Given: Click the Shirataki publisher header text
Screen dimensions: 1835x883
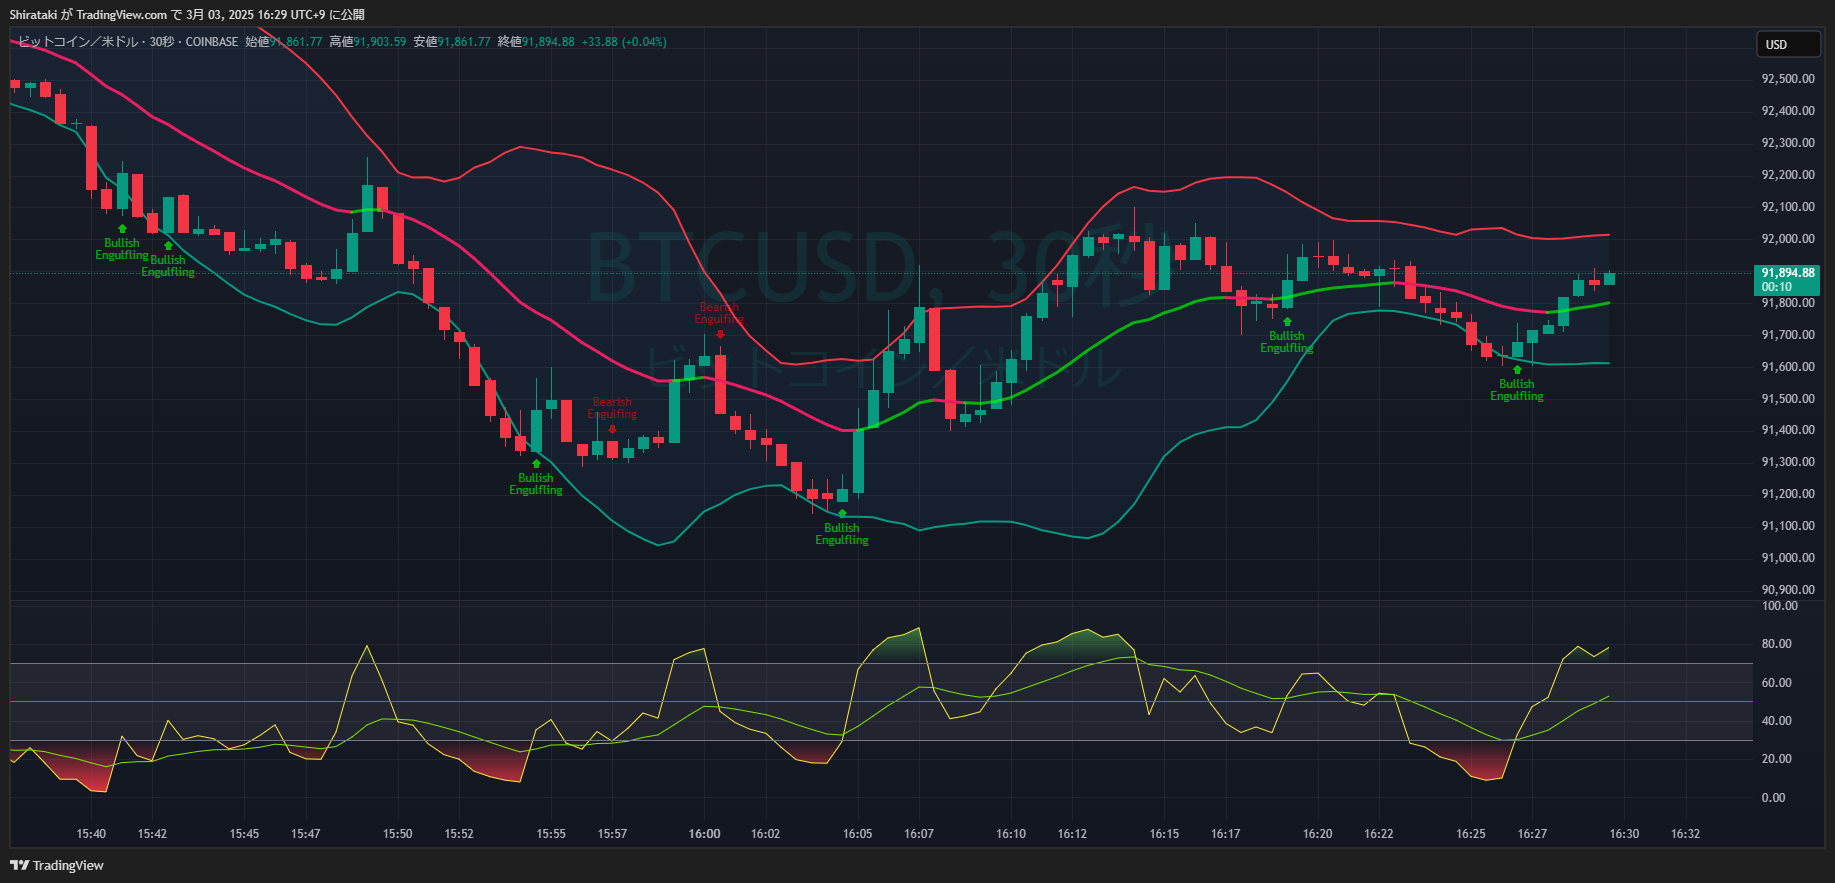Looking at the screenshot, I should (x=187, y=15).
